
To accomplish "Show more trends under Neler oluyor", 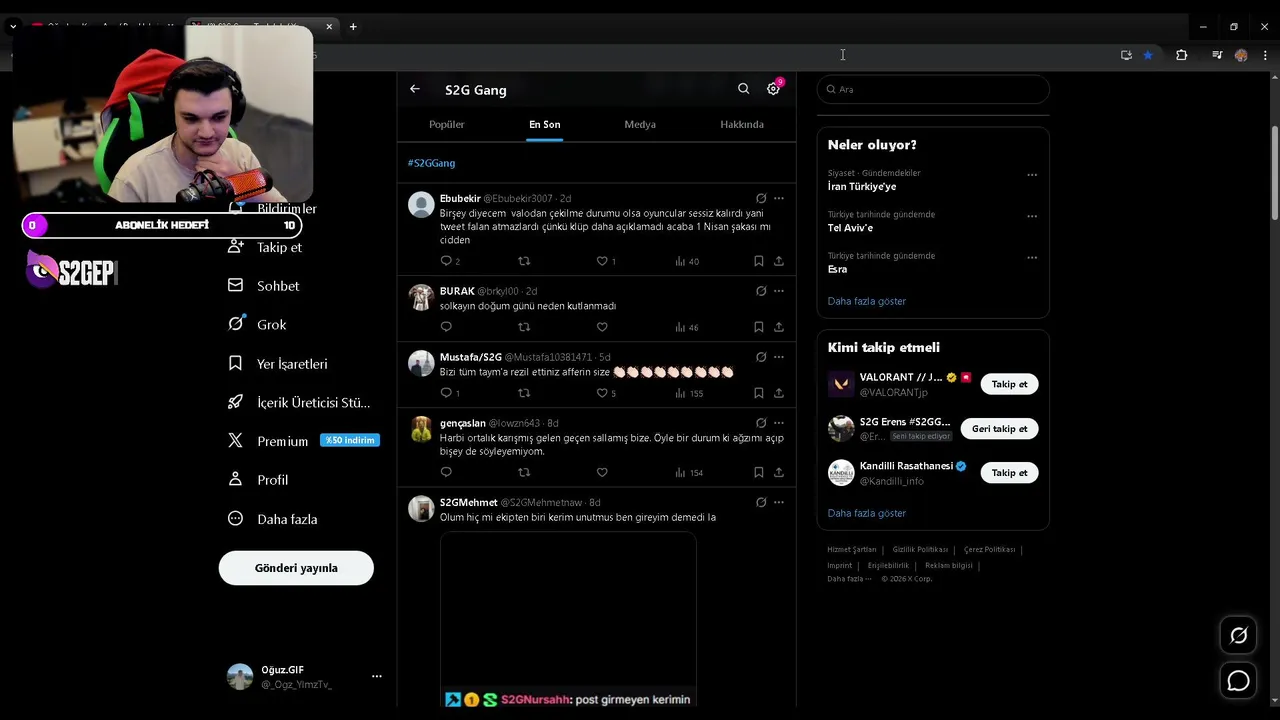I will [867, 301].
